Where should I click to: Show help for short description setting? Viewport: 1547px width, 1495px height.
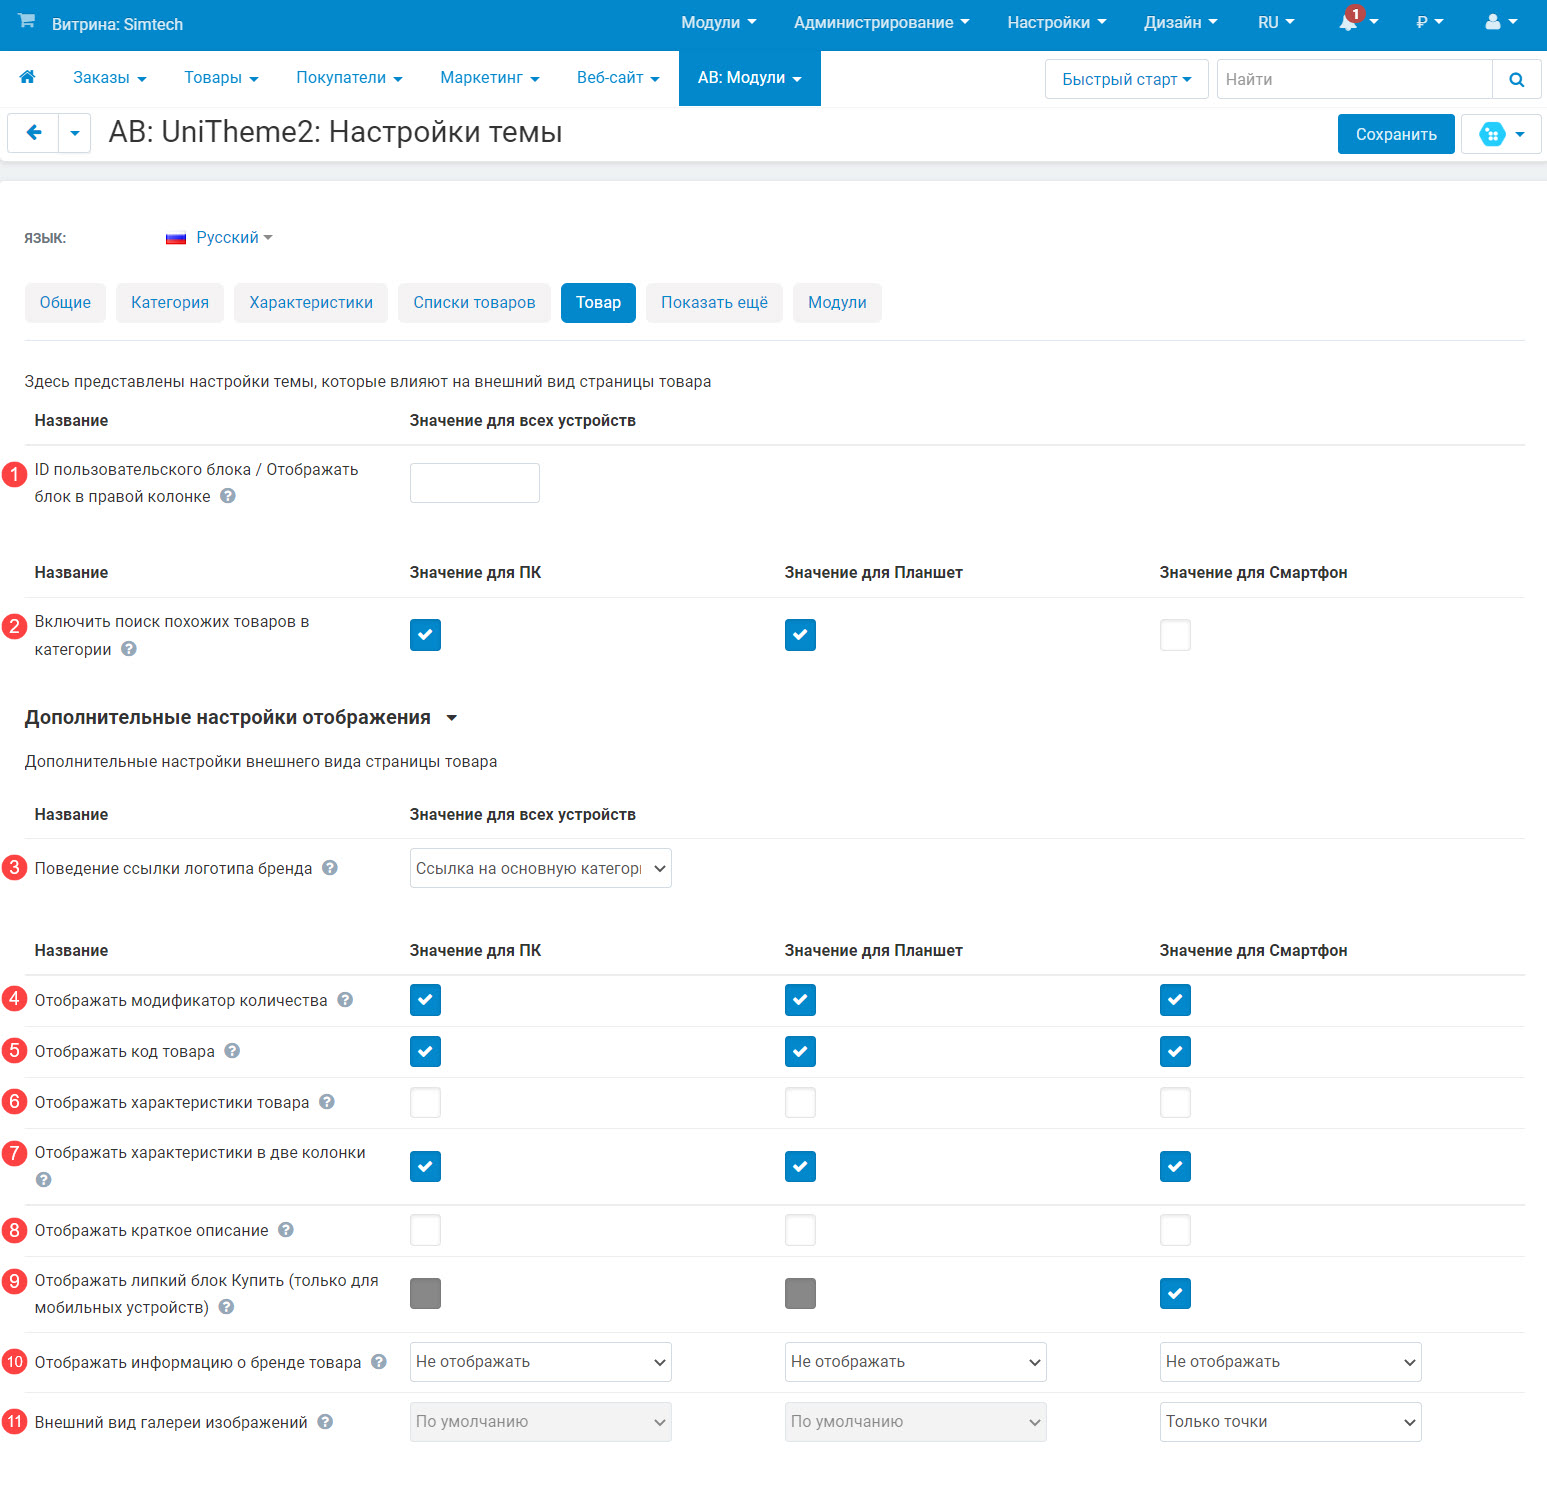point(286,1230)
